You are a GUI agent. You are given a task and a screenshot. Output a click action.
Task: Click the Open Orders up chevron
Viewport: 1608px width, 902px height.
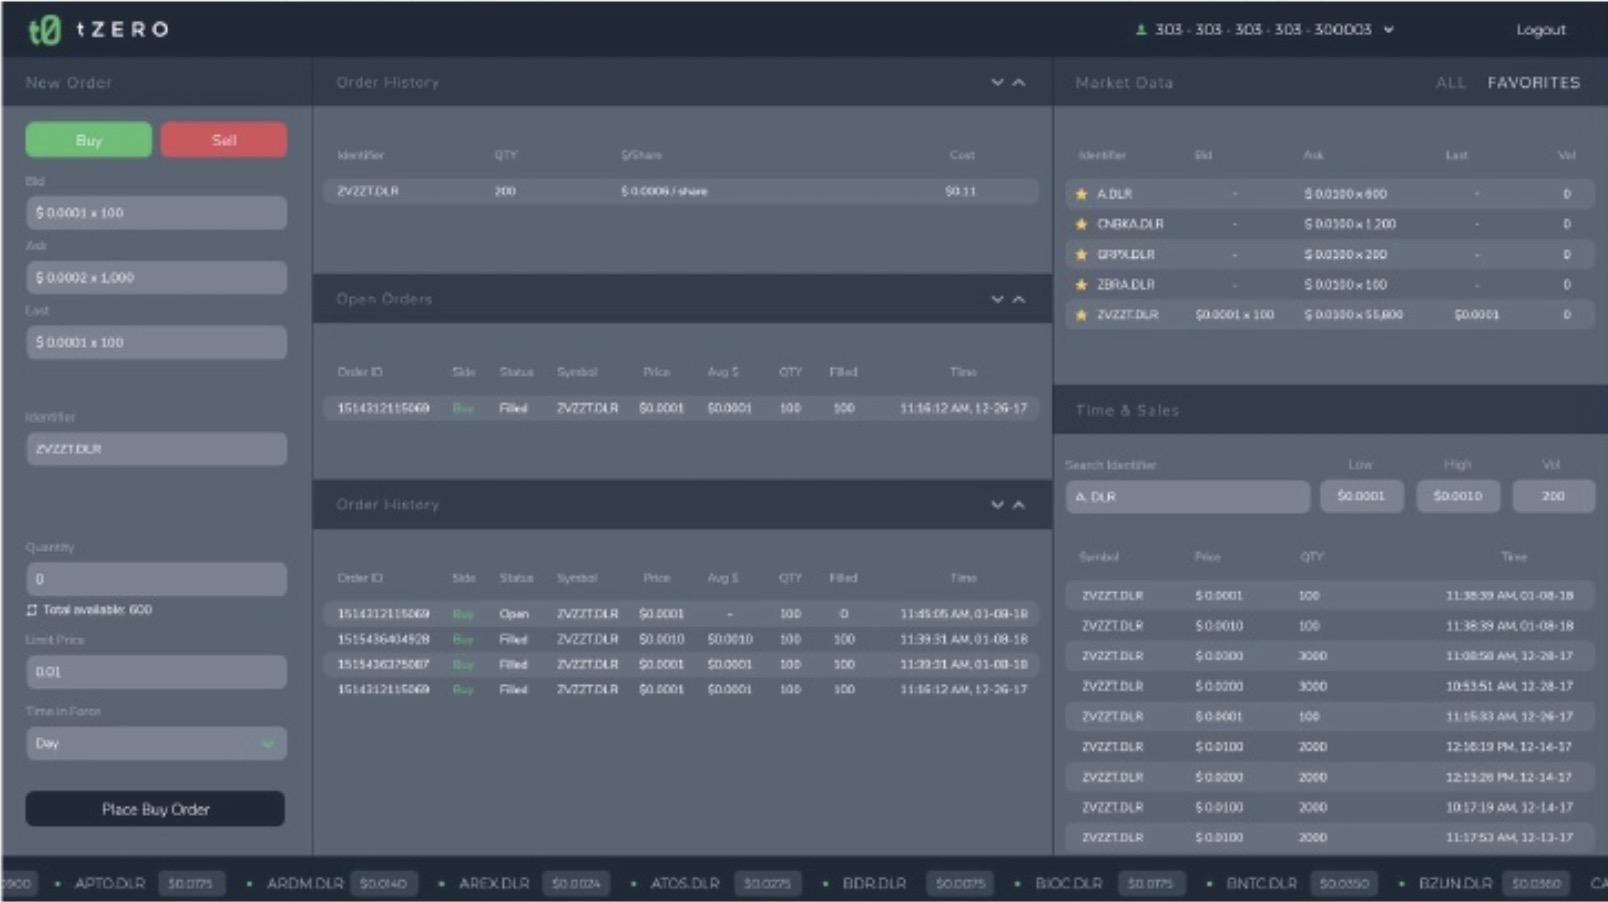point(1019,299)
